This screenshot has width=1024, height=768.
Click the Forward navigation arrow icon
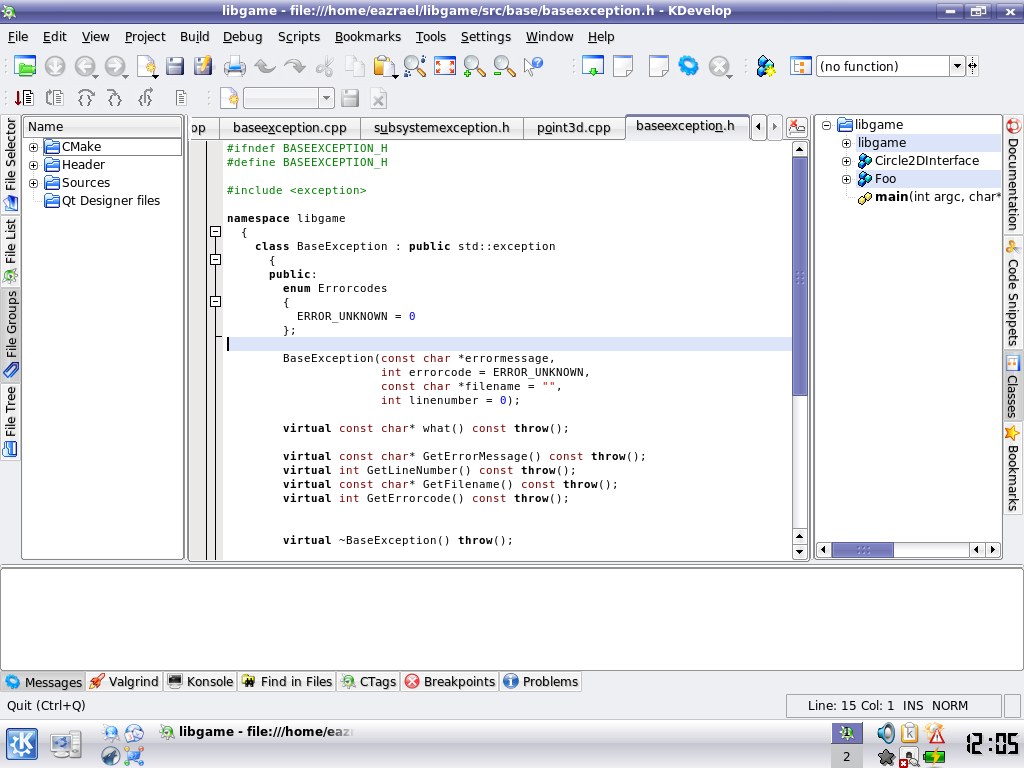[115, 66]
